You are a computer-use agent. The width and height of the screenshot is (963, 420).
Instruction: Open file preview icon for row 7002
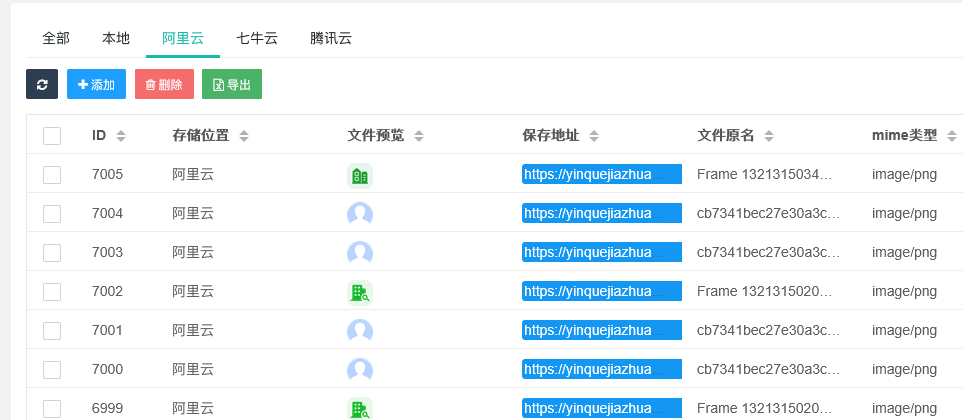pyautogui.click(x=360, y=292)
